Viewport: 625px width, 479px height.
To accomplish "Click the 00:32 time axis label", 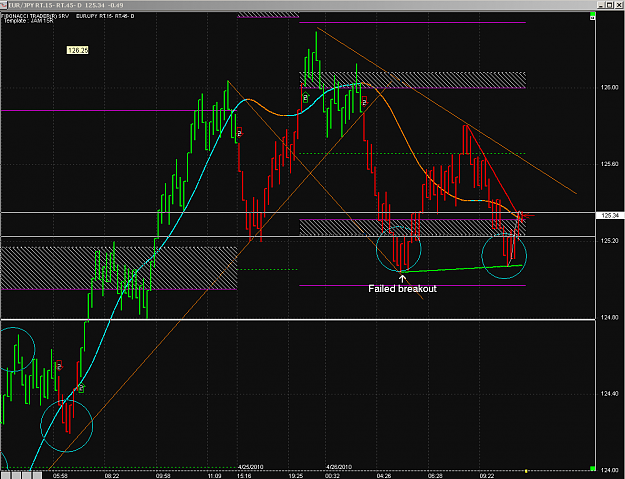I will (x=332, y=476).
